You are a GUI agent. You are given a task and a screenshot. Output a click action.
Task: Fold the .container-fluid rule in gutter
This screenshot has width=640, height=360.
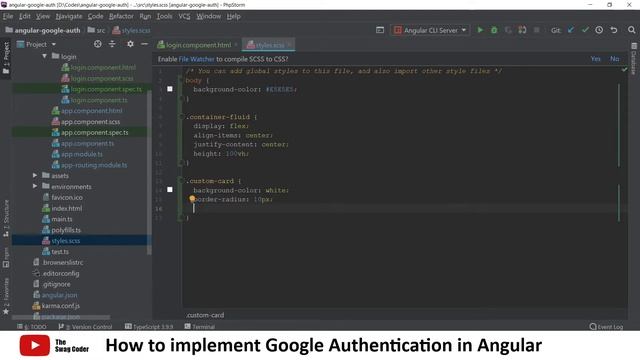click(x=181, y=117)
